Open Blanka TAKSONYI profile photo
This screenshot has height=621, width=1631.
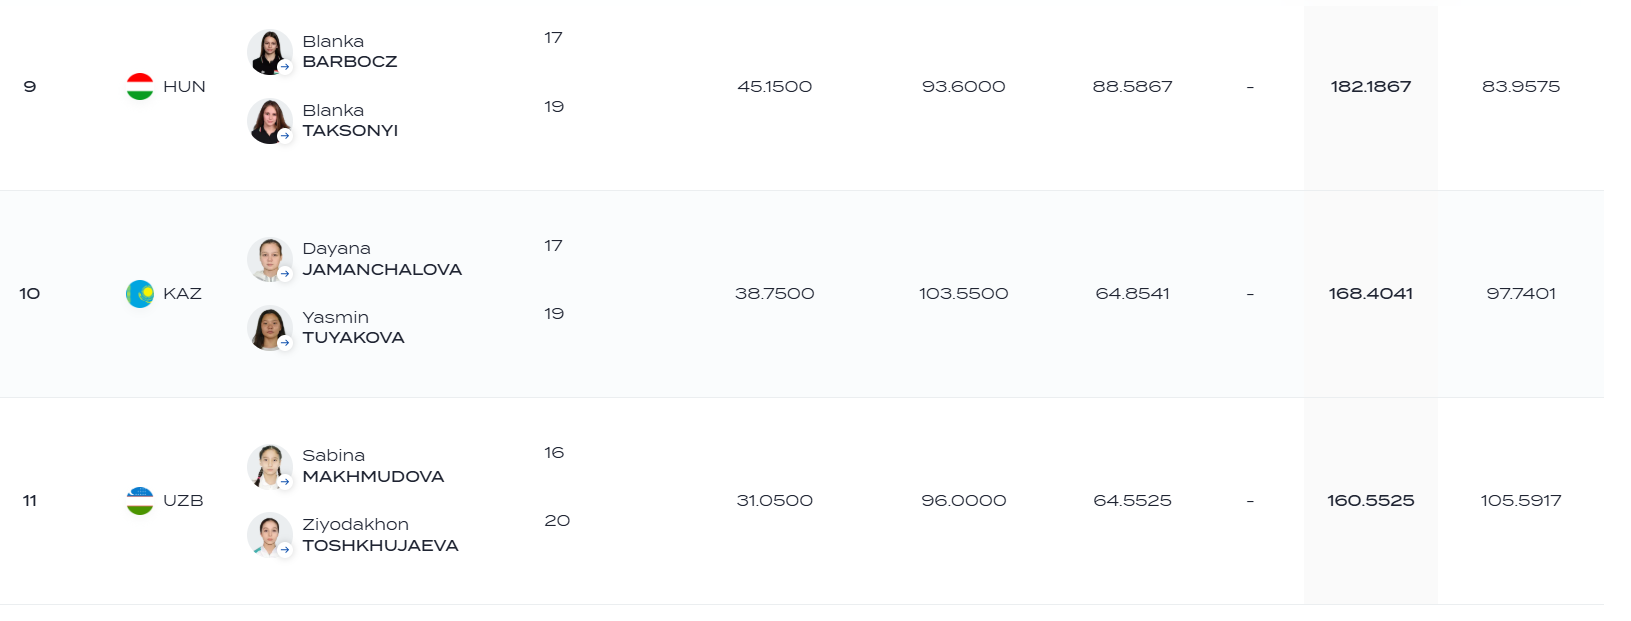(270, 121)
